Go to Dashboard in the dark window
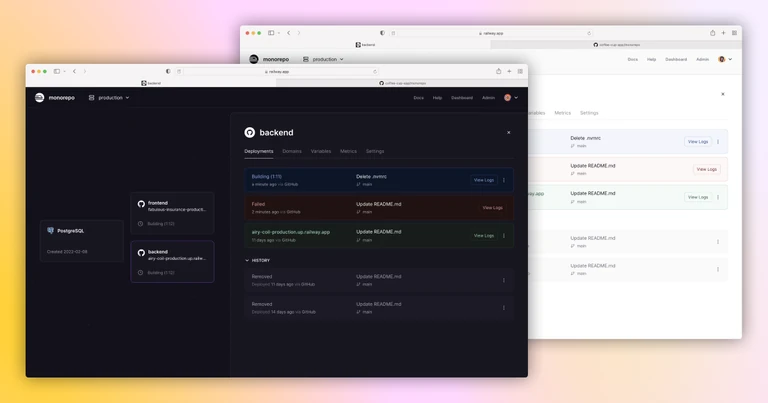Viewport: 768px width, 403px height. pyautogui.click(x=462, y=97)
